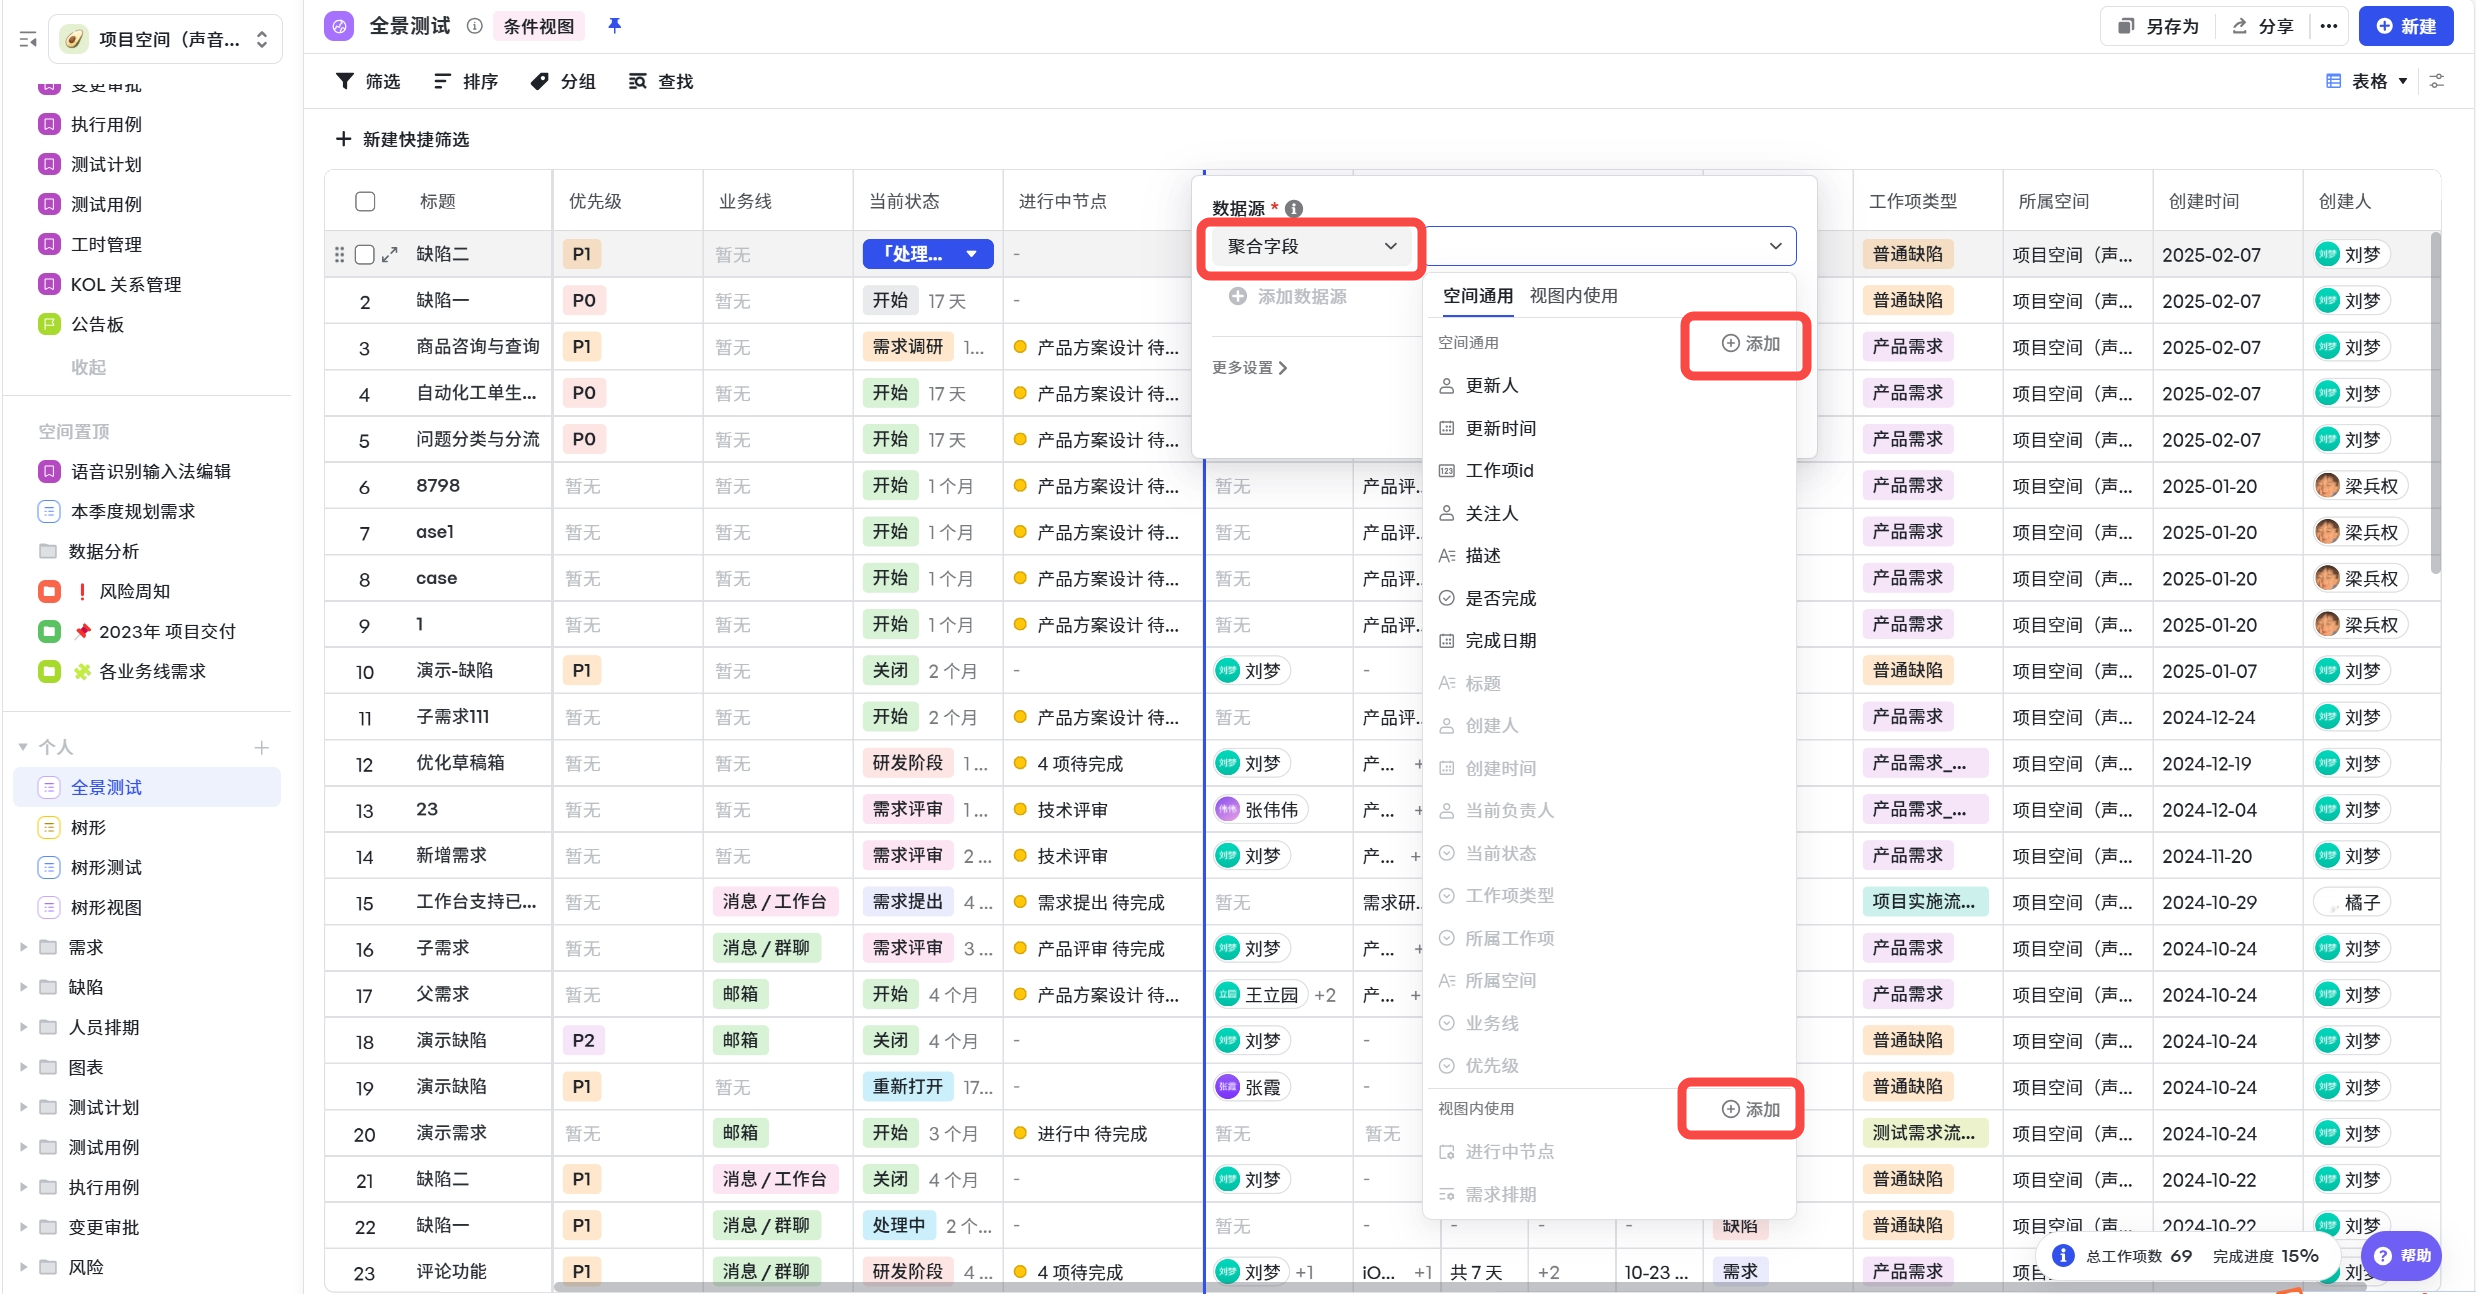The image size is (2476, 1294).
Task: Click the project space avatar icon
Action: click(74, 39)
